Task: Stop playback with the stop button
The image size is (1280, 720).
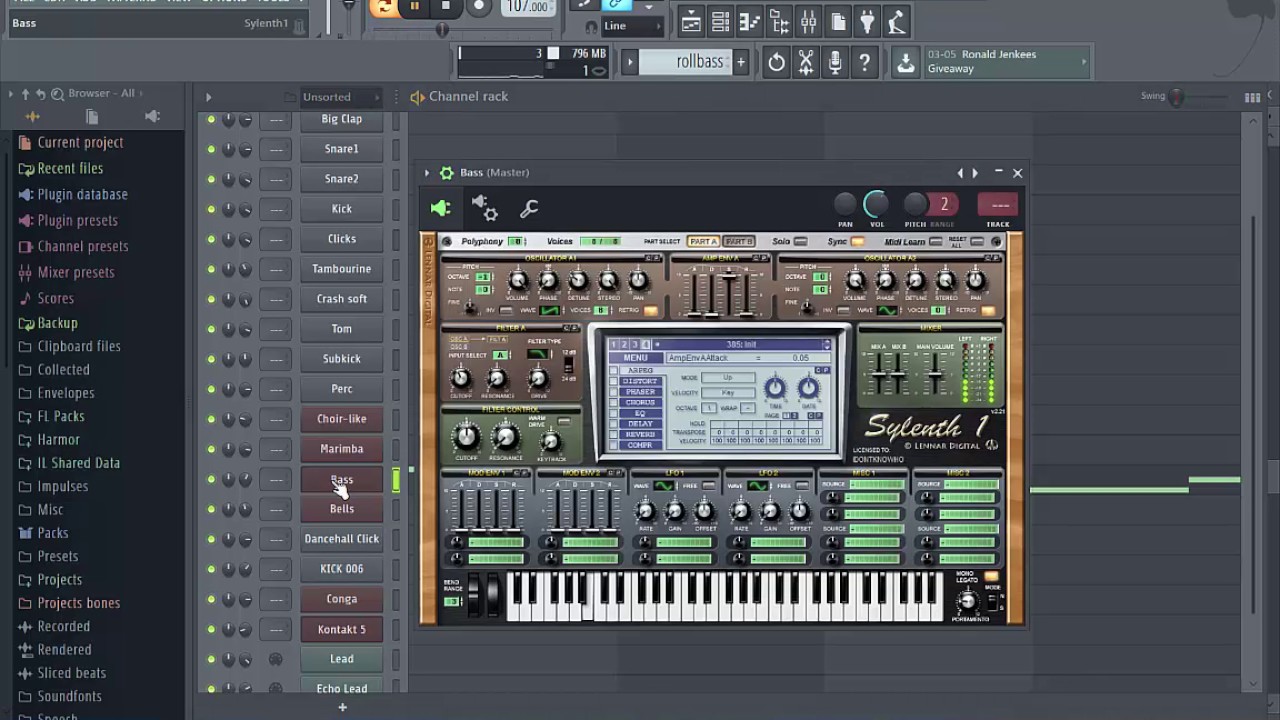Action: coord(446,6)
